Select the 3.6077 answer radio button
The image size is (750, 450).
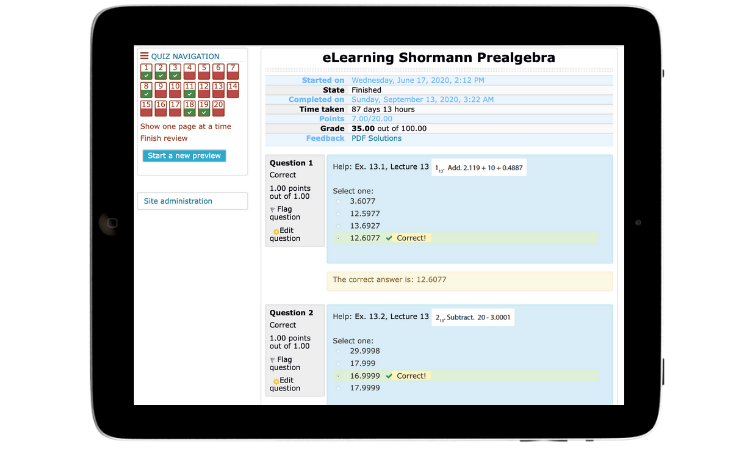[x=338, y=201]
